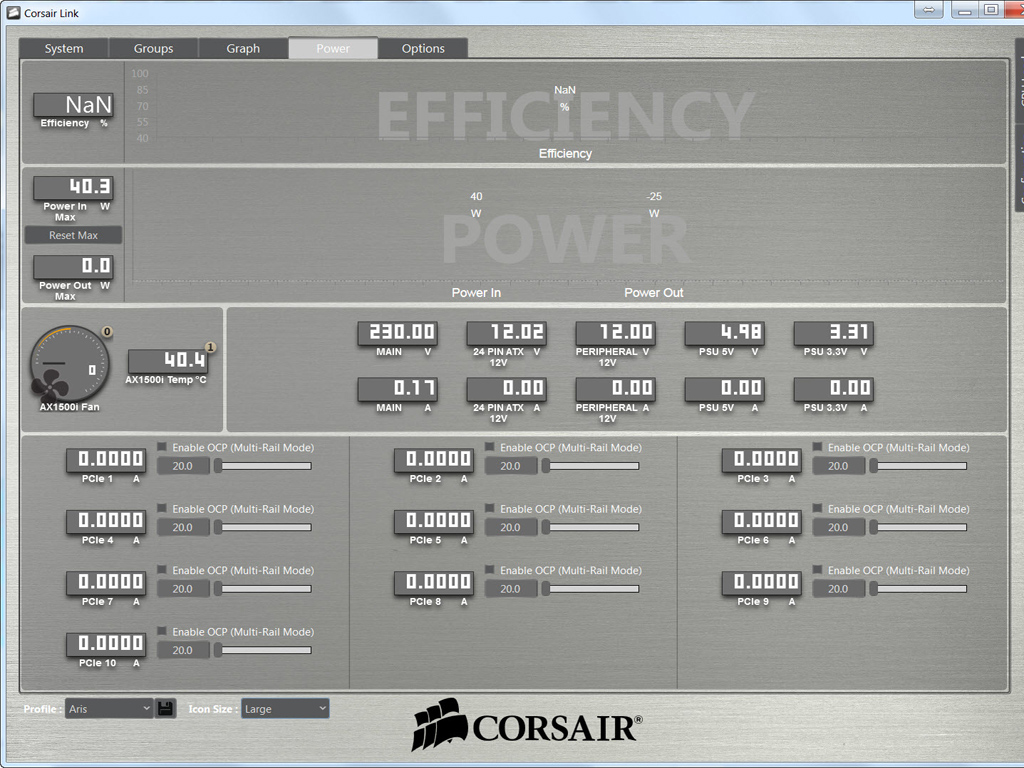This screenshot has width=1024, height=768.
Task: Set the OCP slider for PCIe 9
Action: [x=919, y=588]
